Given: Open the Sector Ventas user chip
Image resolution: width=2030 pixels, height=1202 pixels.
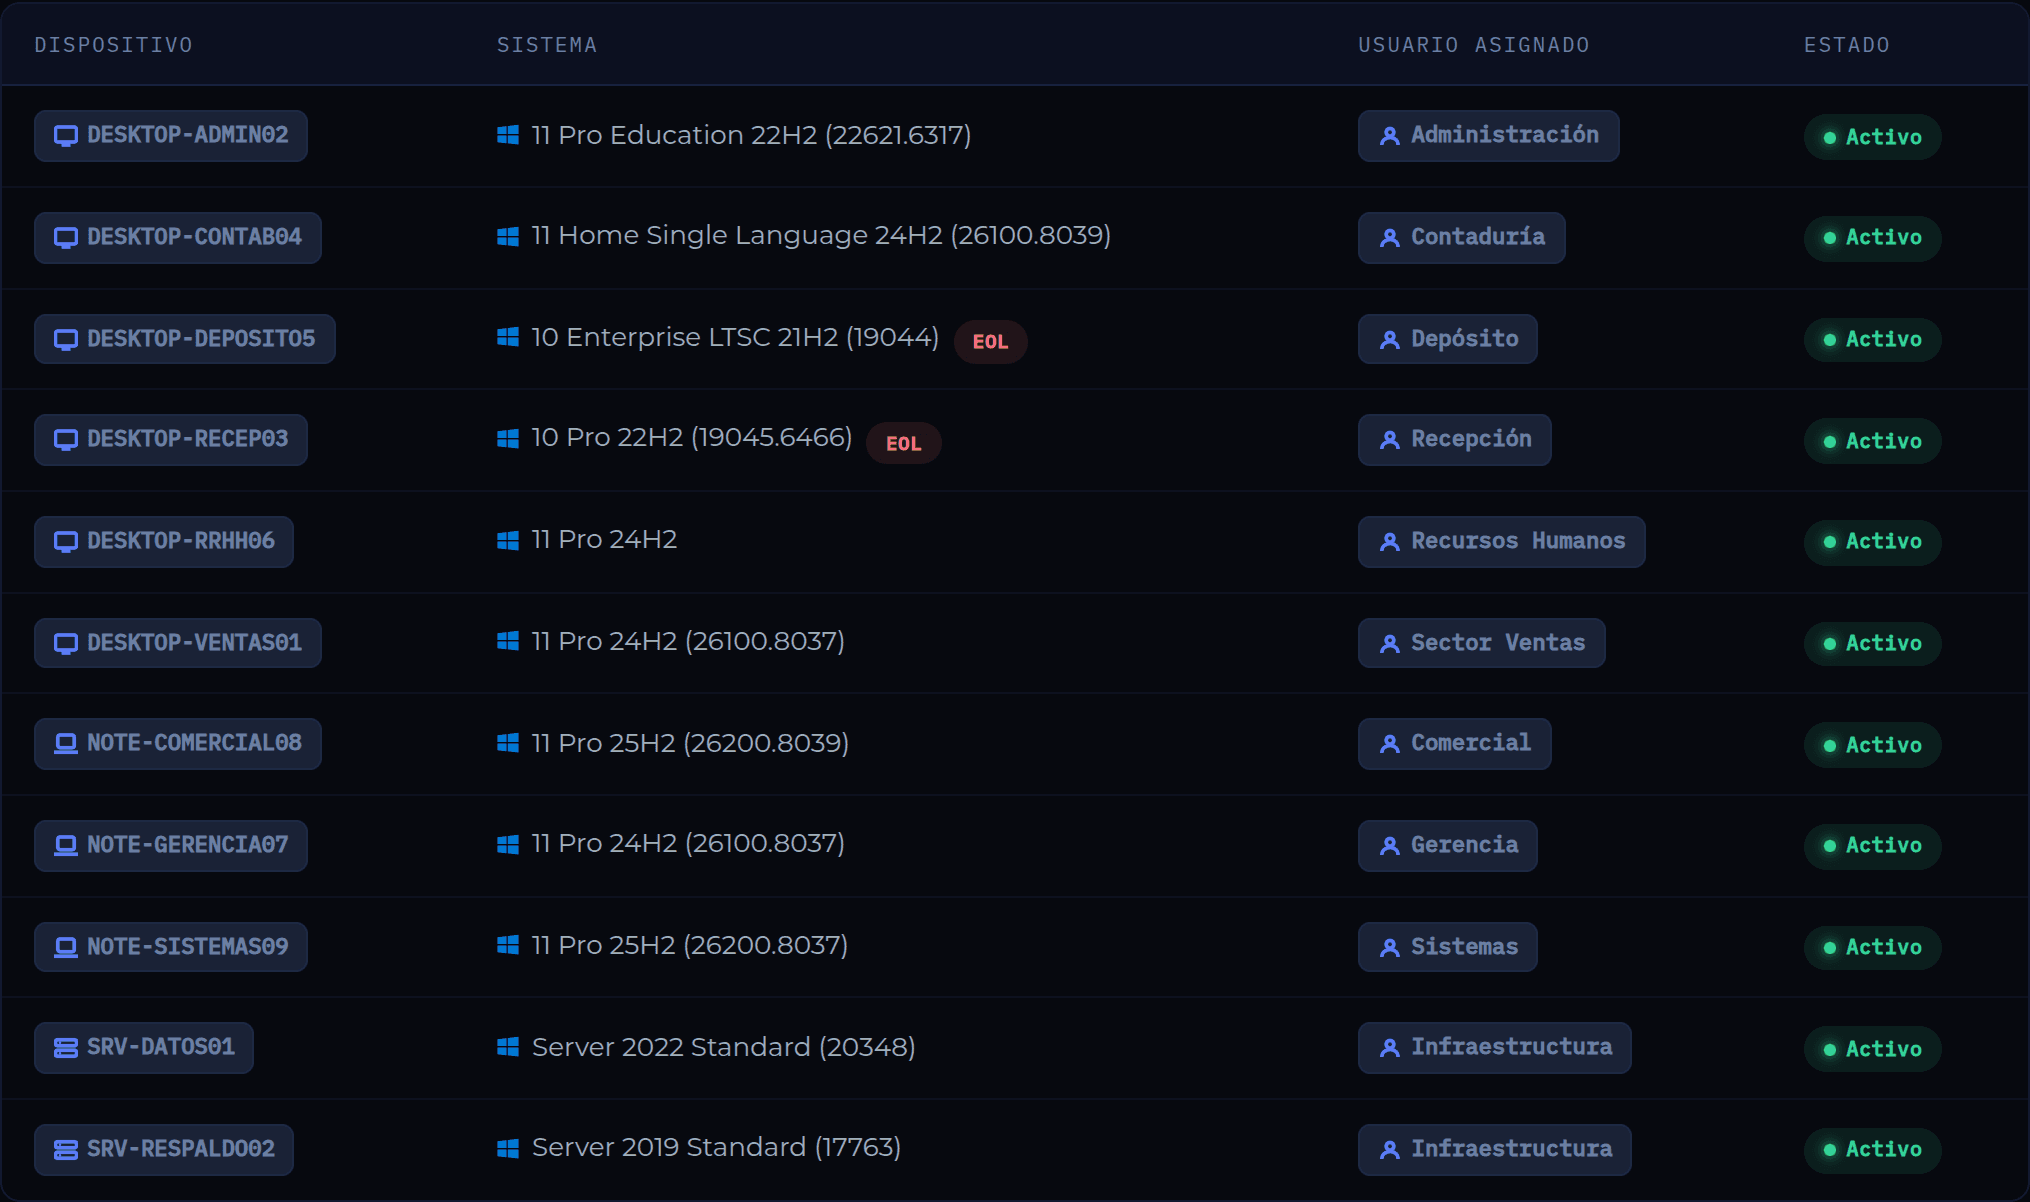Looking at the screenshot, I should point(1482,643).
